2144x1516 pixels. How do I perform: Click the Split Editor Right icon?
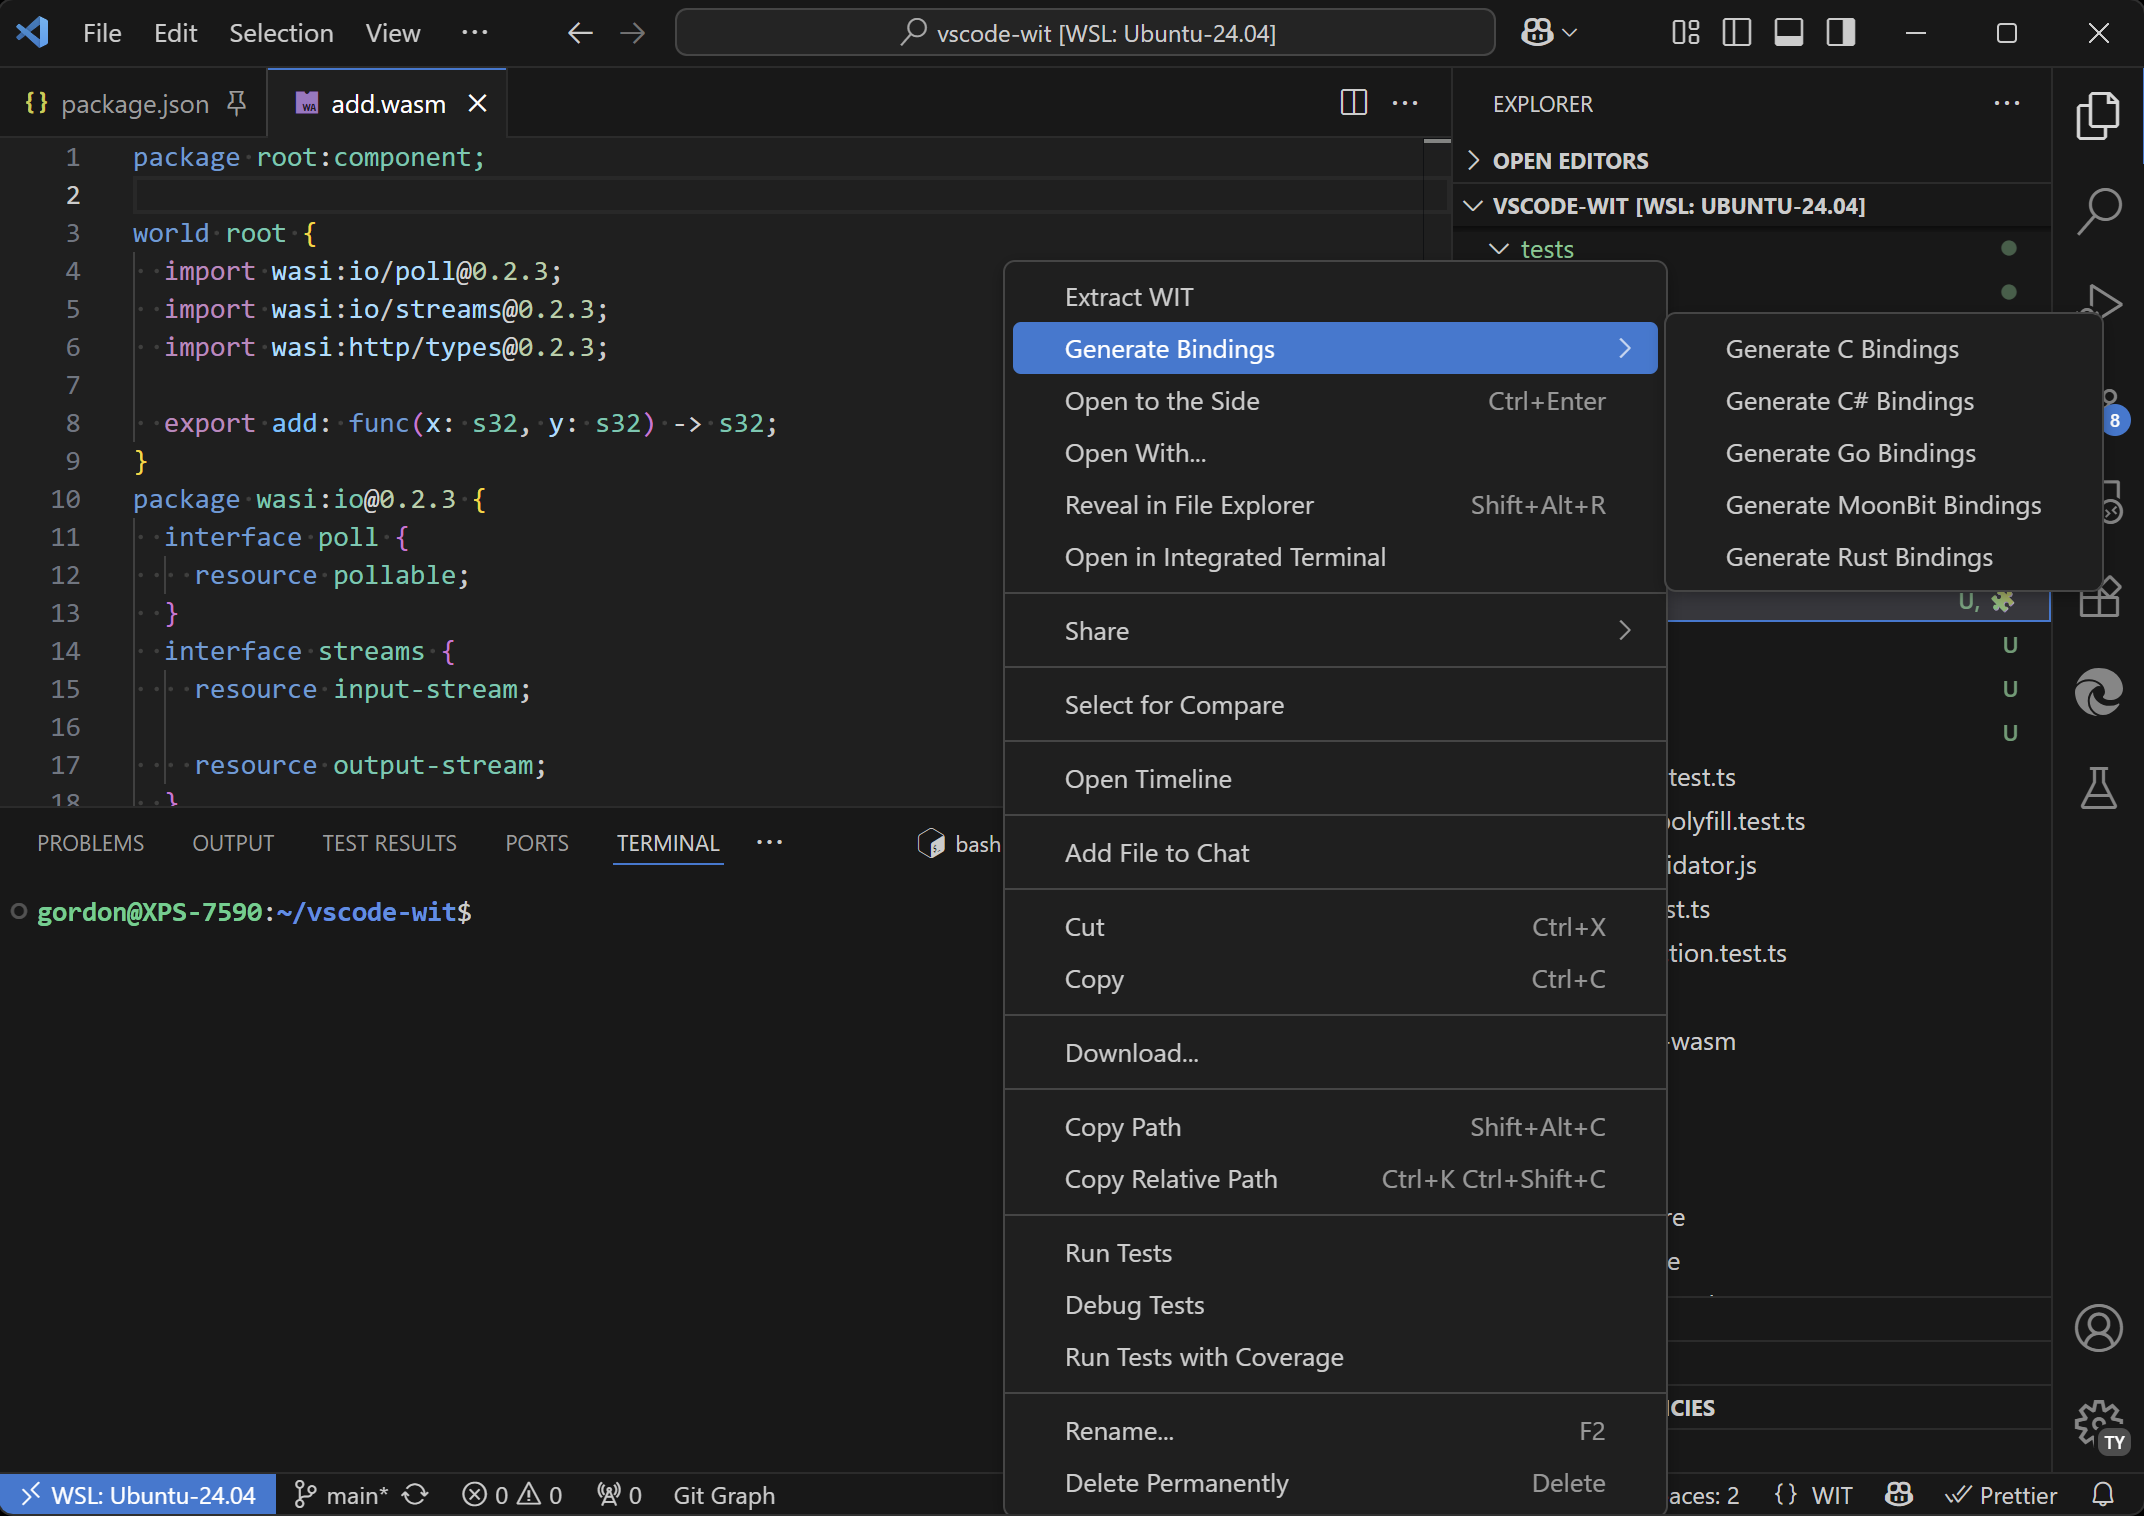[x=1353, y=103]
